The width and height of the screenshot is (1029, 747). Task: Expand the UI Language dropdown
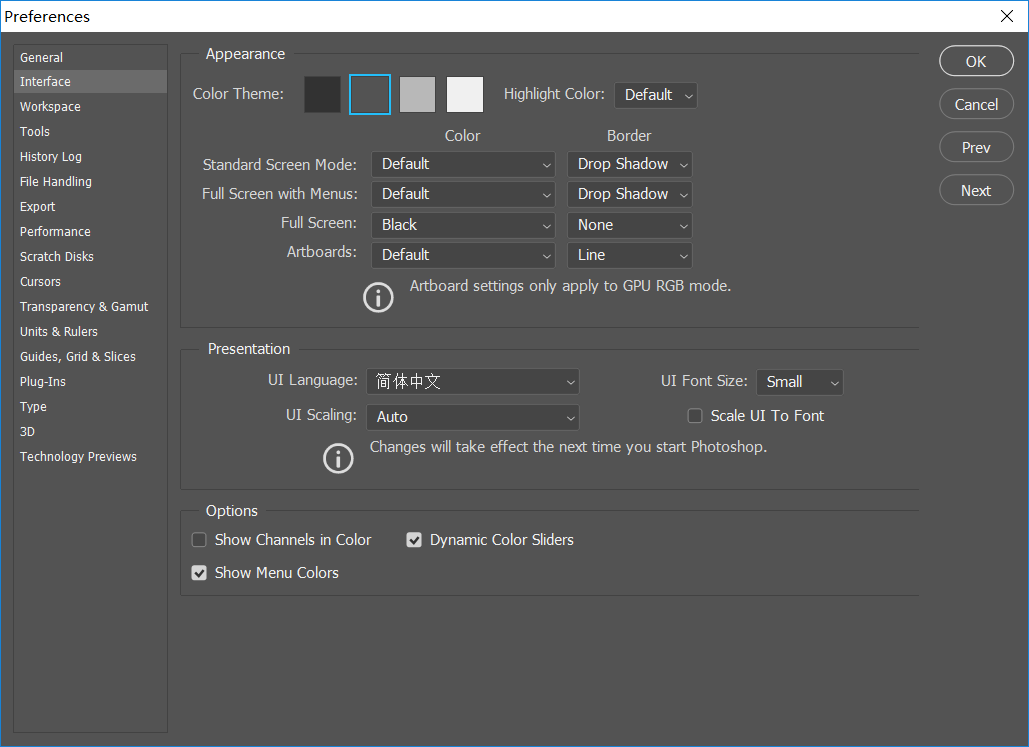pos(472,382)
